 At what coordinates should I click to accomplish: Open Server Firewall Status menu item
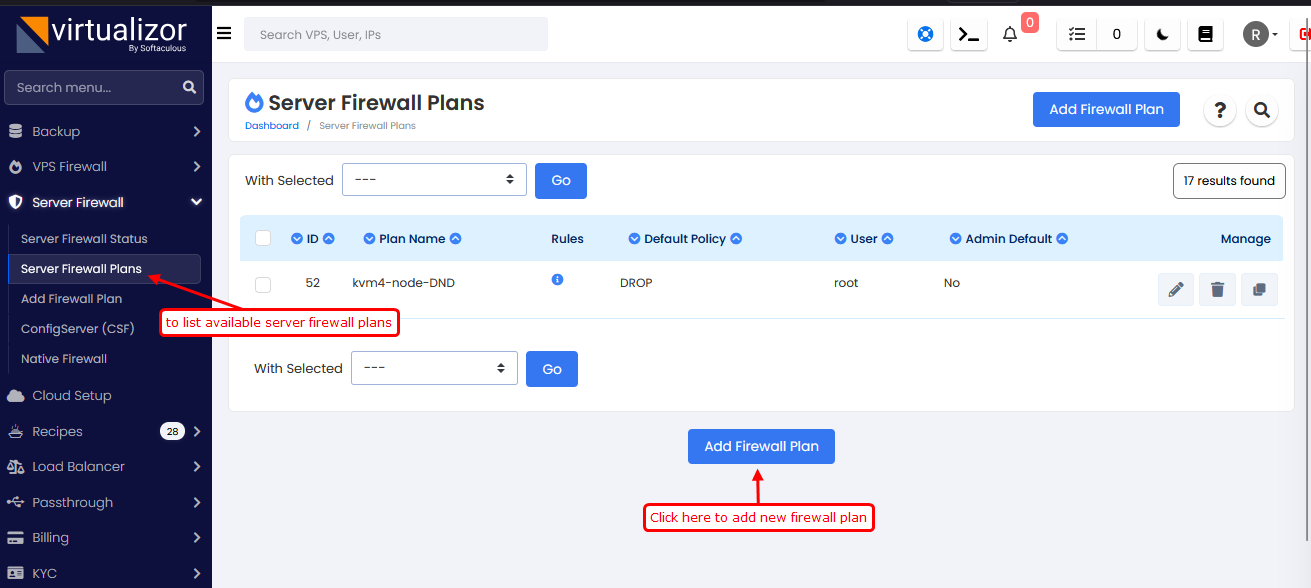coord(84,239)
